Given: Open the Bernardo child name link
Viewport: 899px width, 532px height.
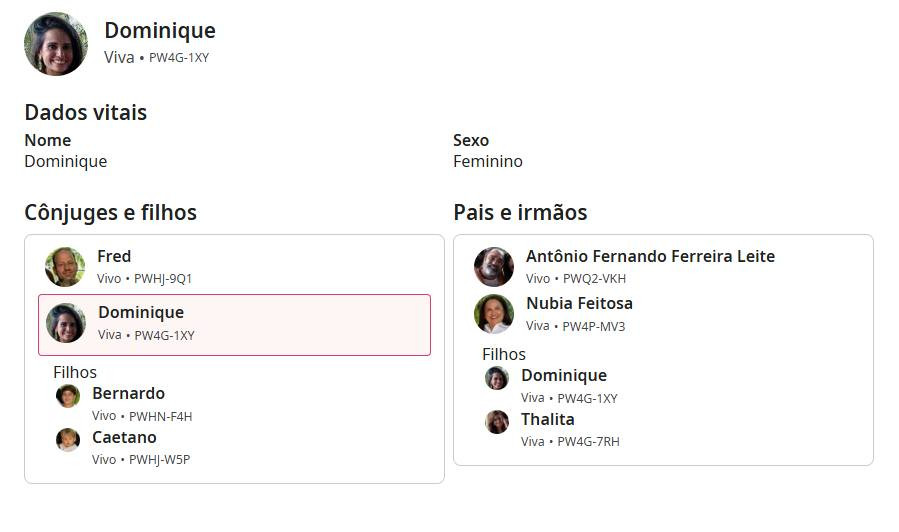Looking at the screenshot, I should coord(128,393).
